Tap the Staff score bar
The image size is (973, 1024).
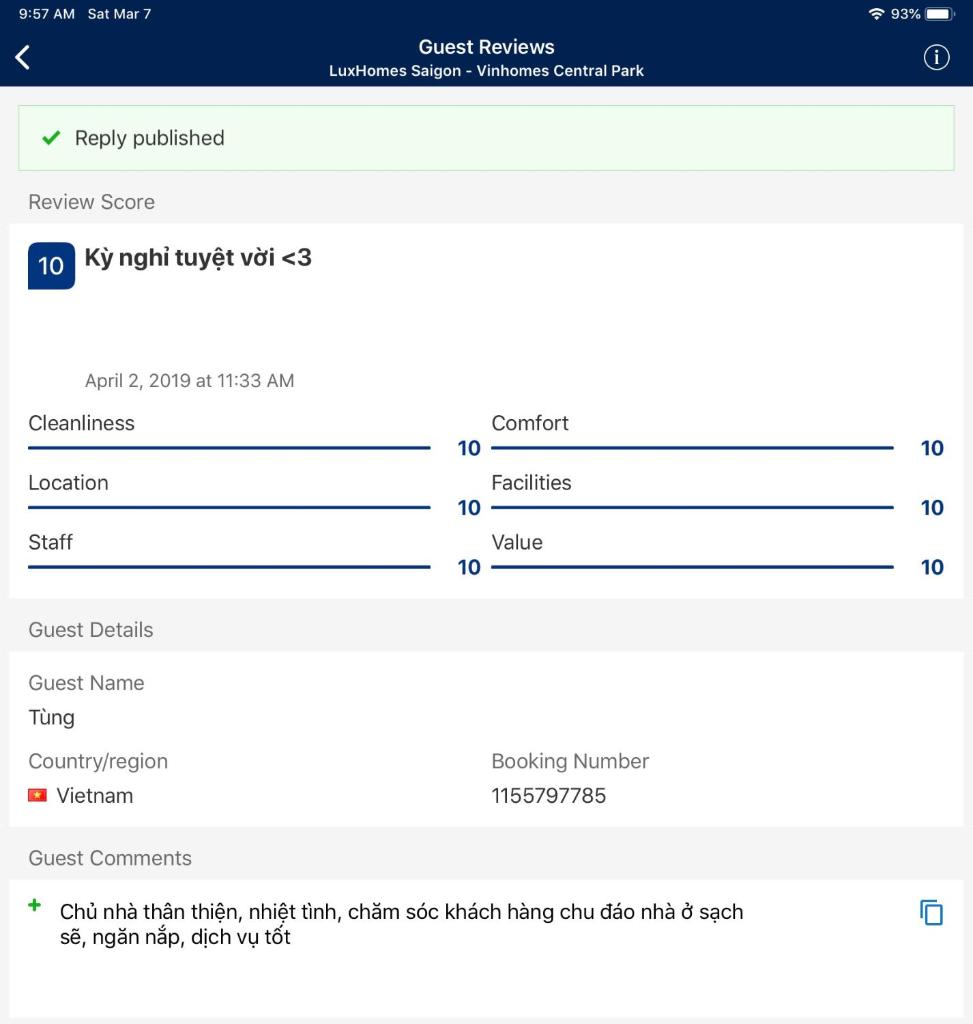[x=229, y=567]
